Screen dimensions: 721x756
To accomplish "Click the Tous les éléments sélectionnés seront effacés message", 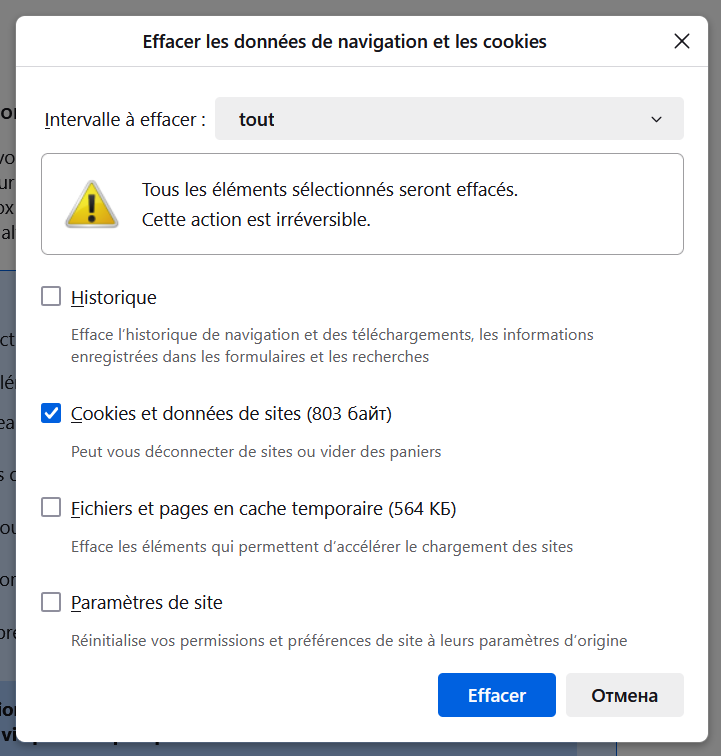I will pos(330,189).
